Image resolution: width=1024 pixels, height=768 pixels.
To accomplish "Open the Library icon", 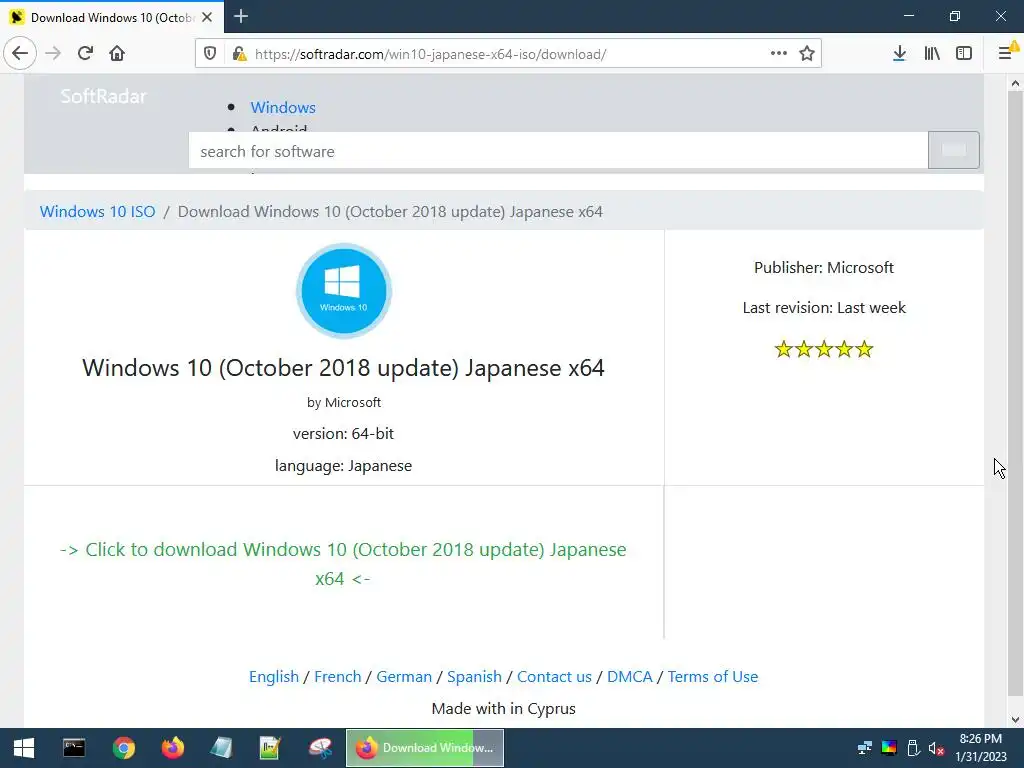I will pyautogui.click(x=932, y=54).
